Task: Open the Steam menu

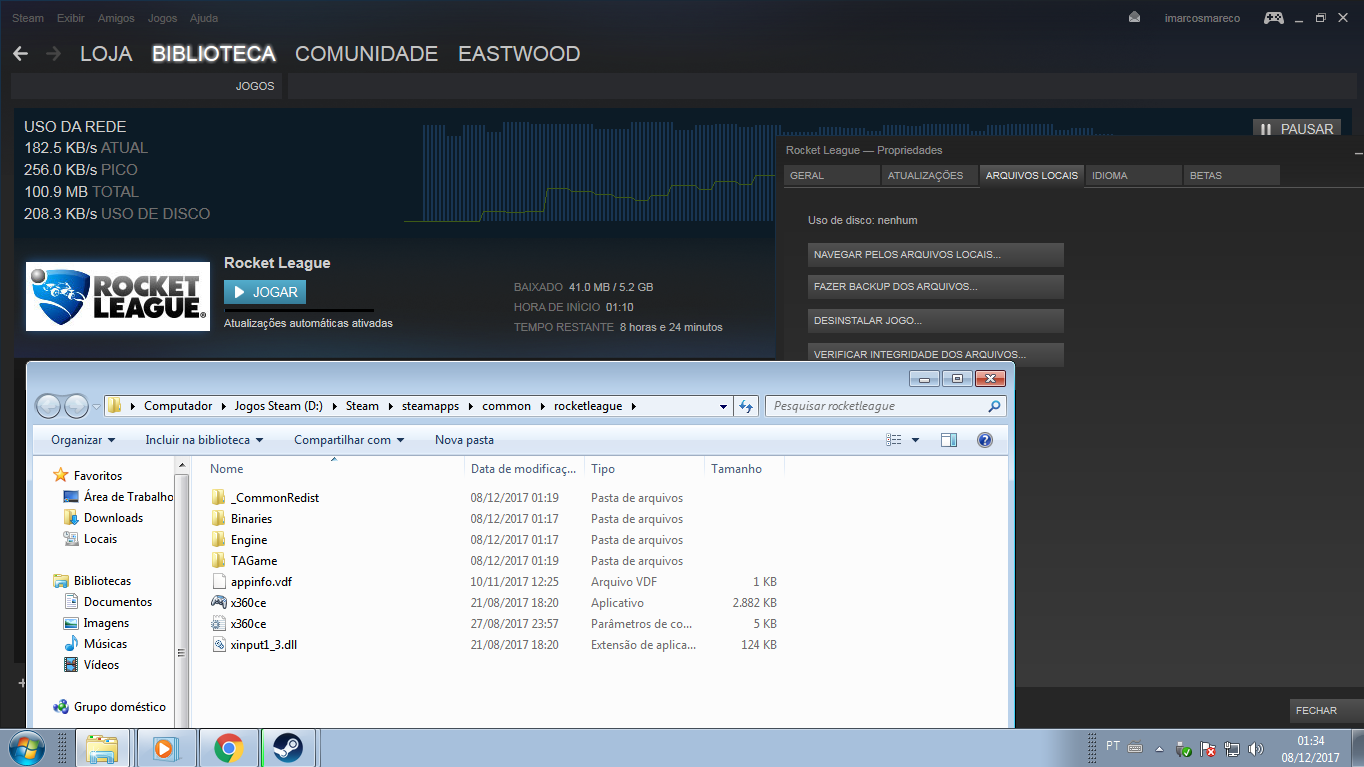Action: (28, 18)
